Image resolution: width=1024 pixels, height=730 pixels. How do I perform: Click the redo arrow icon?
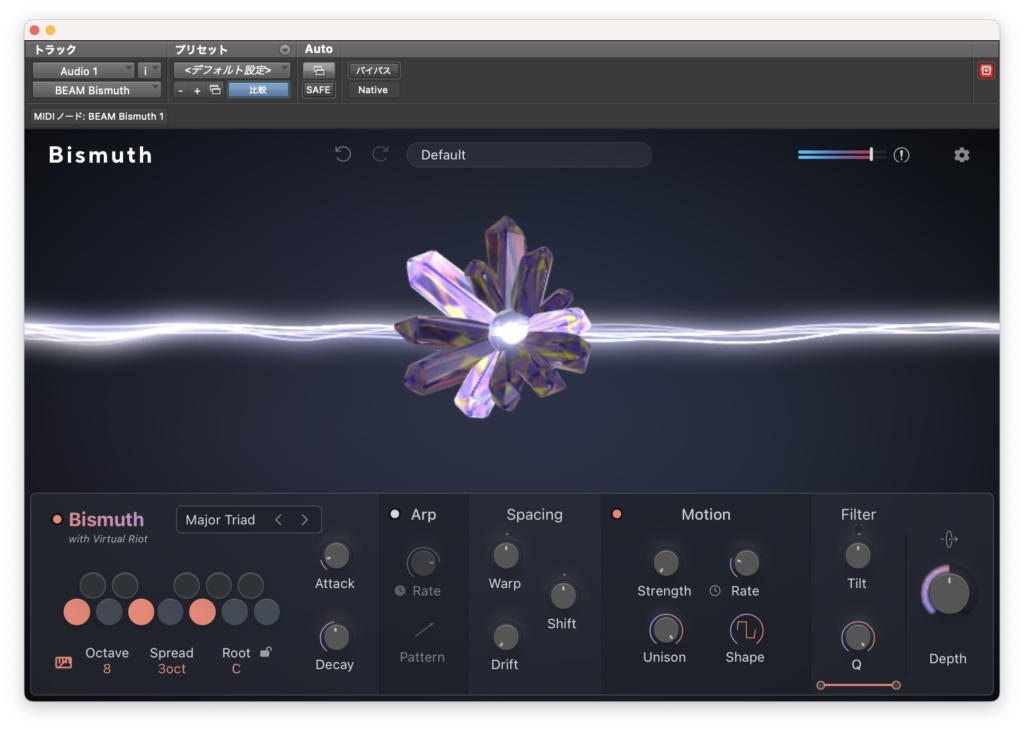click(x=380, y=154)
